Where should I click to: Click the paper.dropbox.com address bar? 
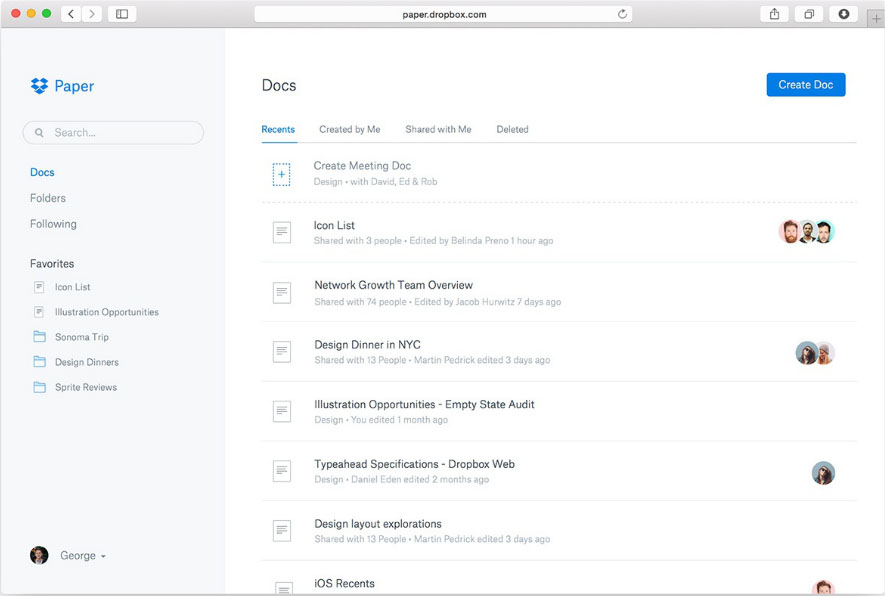point(443,14)
